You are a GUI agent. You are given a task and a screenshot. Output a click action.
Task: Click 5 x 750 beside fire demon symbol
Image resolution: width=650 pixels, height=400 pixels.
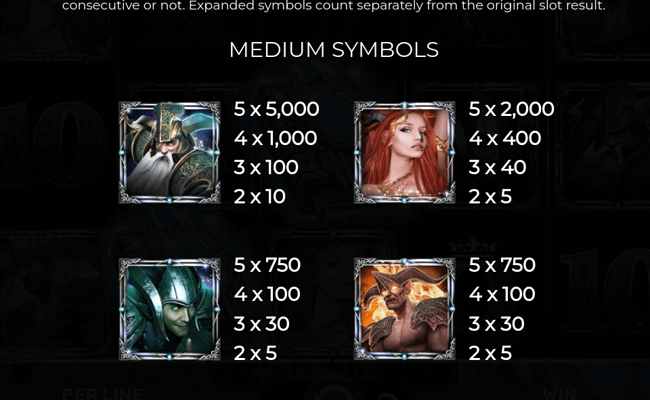coord(502,265)
